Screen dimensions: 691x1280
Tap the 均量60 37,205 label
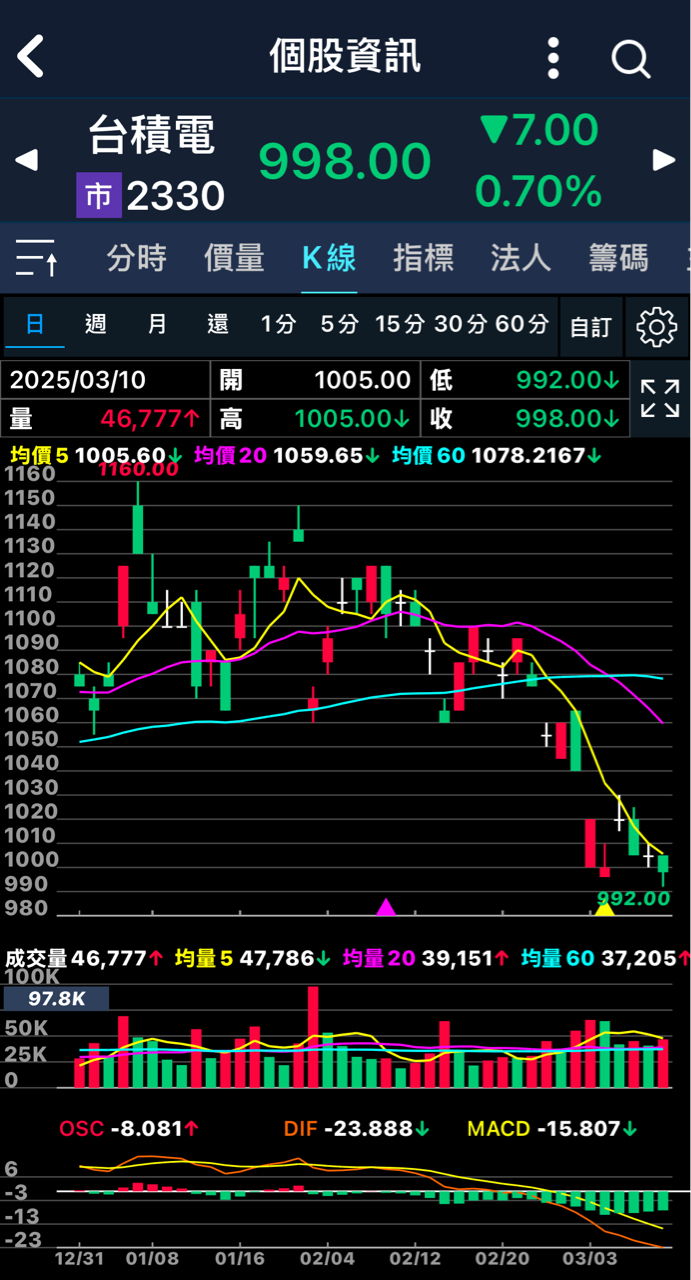click(x=605, y=958)
